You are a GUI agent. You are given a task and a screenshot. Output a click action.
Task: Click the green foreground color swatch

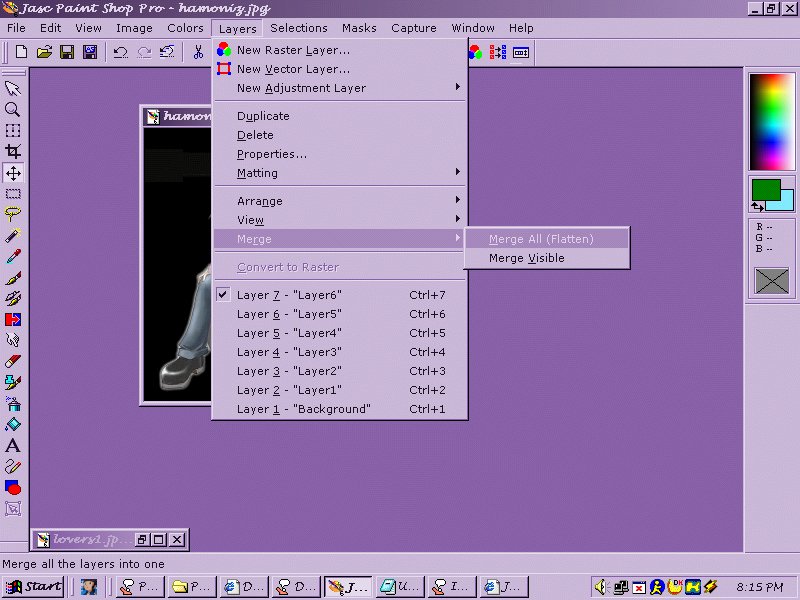[765, 189]
